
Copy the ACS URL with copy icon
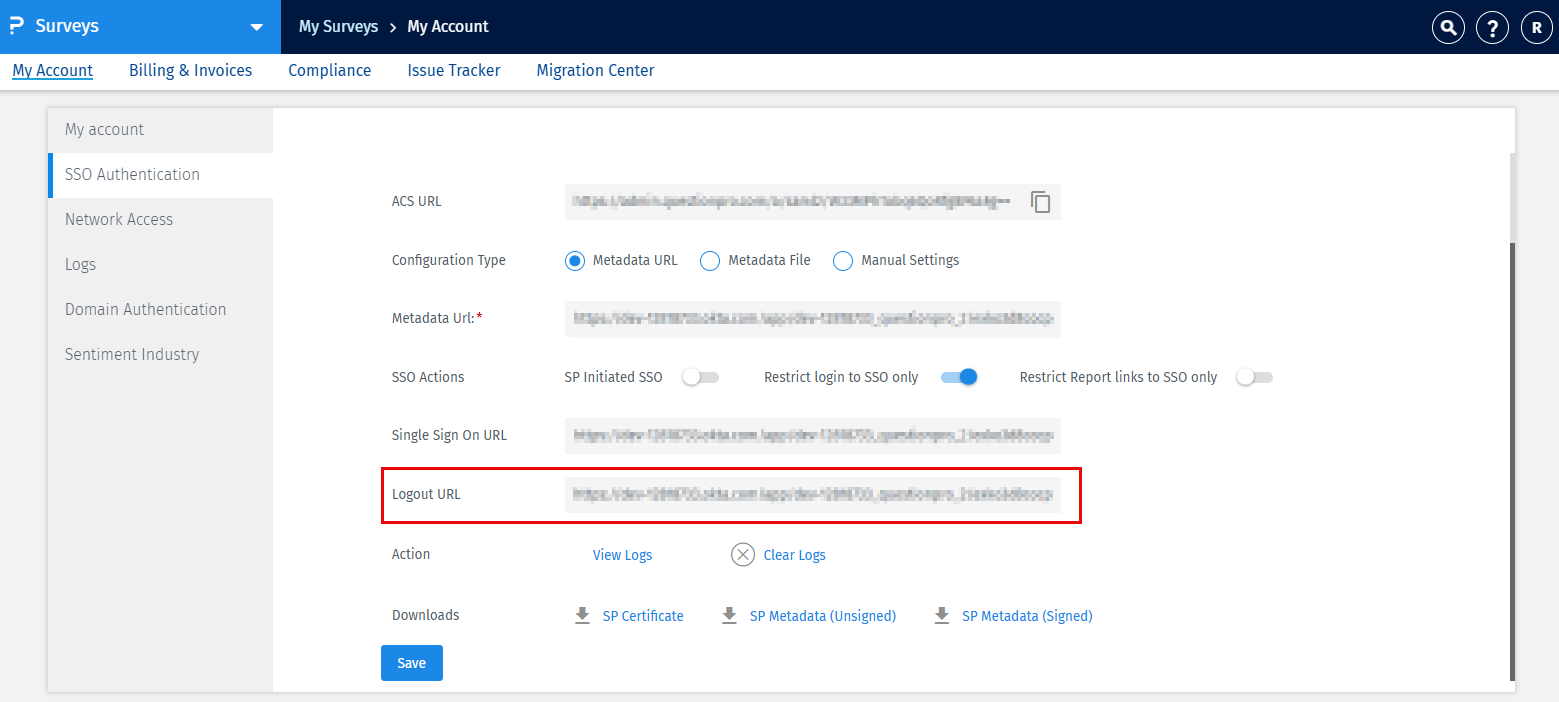1041,202
